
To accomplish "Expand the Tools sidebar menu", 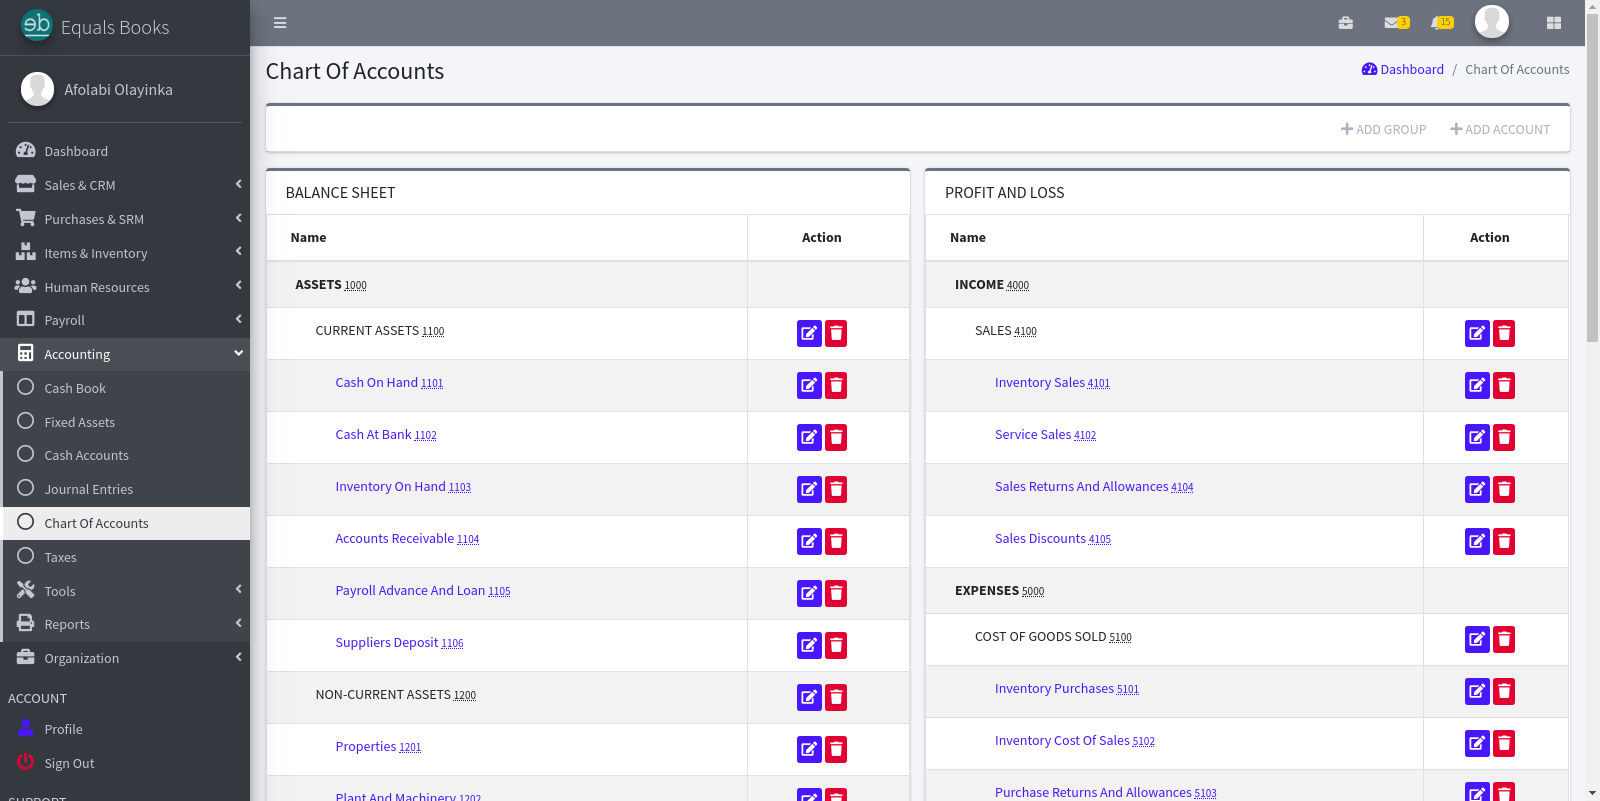I will [x=125, y=591].
